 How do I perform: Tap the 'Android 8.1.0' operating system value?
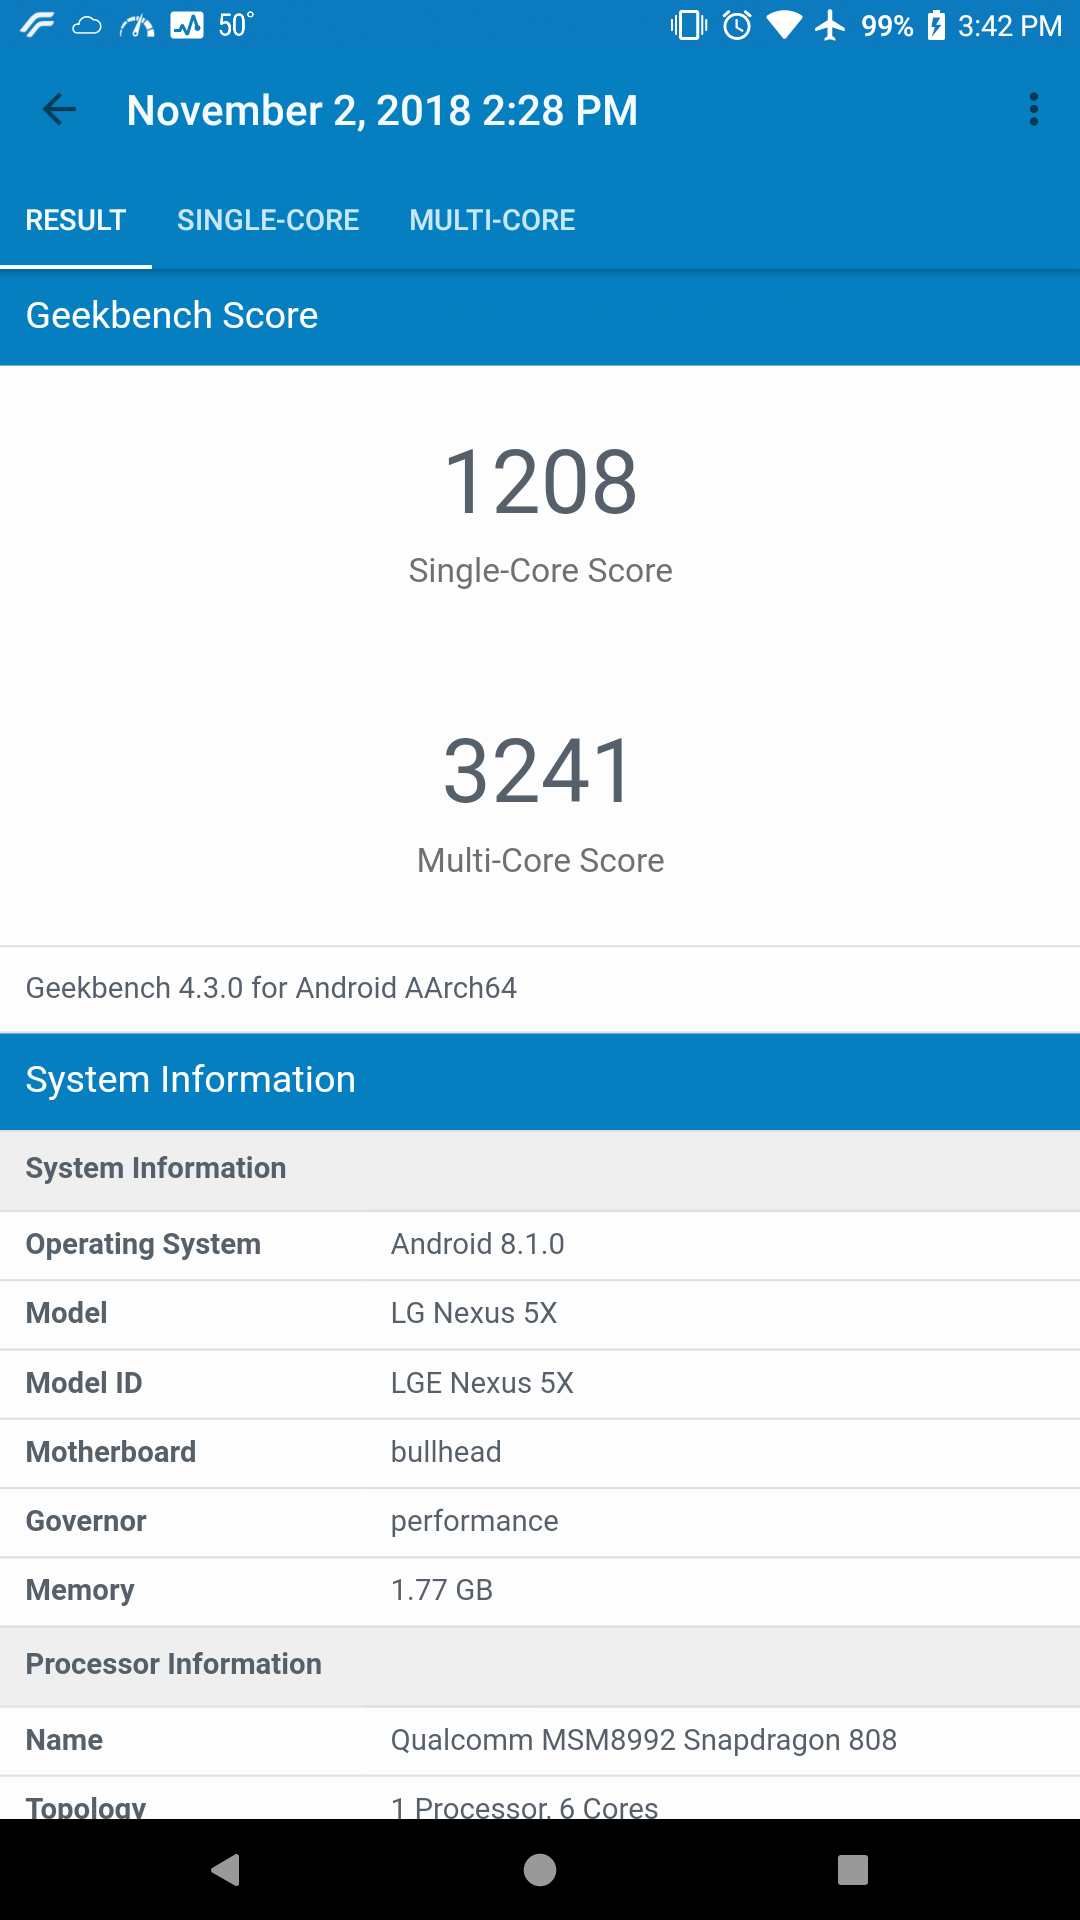pos(477,1244)
